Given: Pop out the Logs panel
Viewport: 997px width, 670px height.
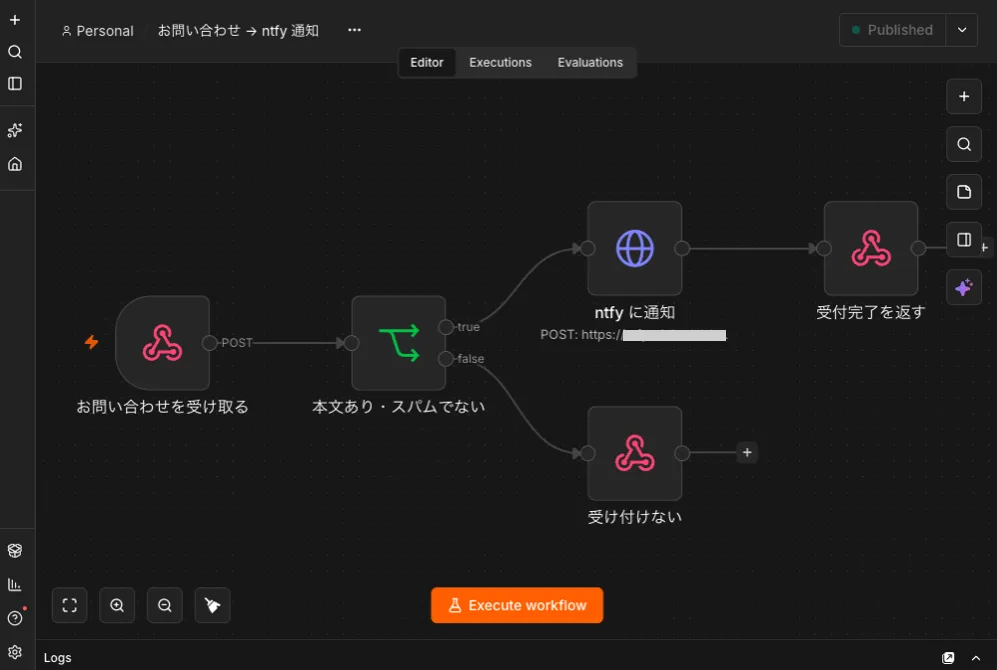Looking at the screenshot, I should 948,658.
